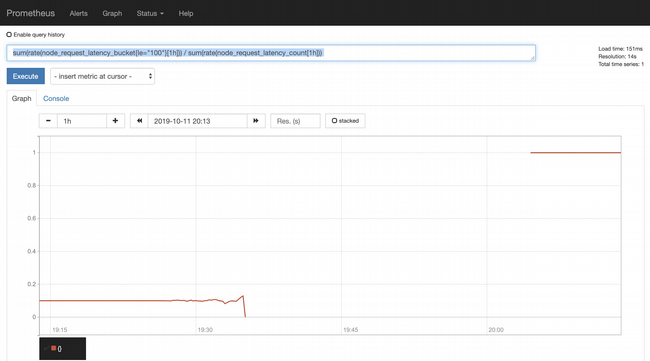Click the 19:15 x-axis label
The width and height of the screenshot is (650, 361).
pyautogui.click(x=60, y=330)
